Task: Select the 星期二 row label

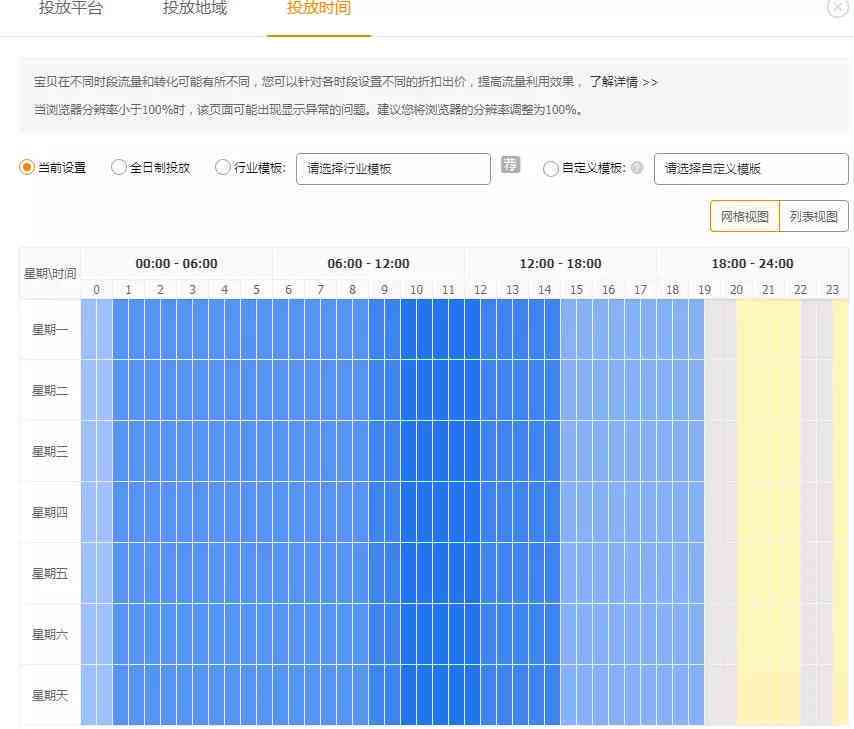Action: tap(50, 390)
